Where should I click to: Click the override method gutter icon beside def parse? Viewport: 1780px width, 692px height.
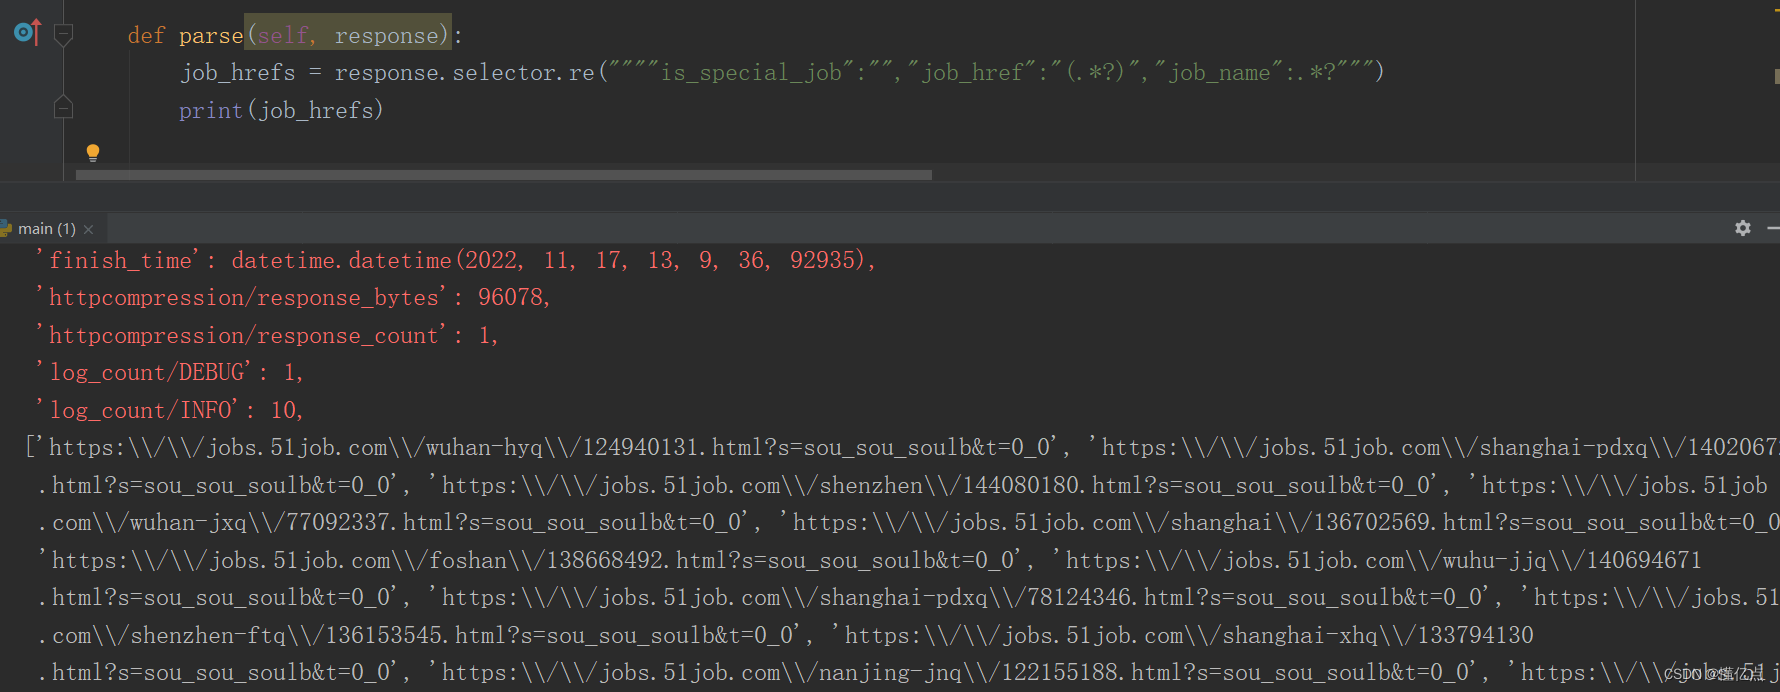(x=27, y=33)
